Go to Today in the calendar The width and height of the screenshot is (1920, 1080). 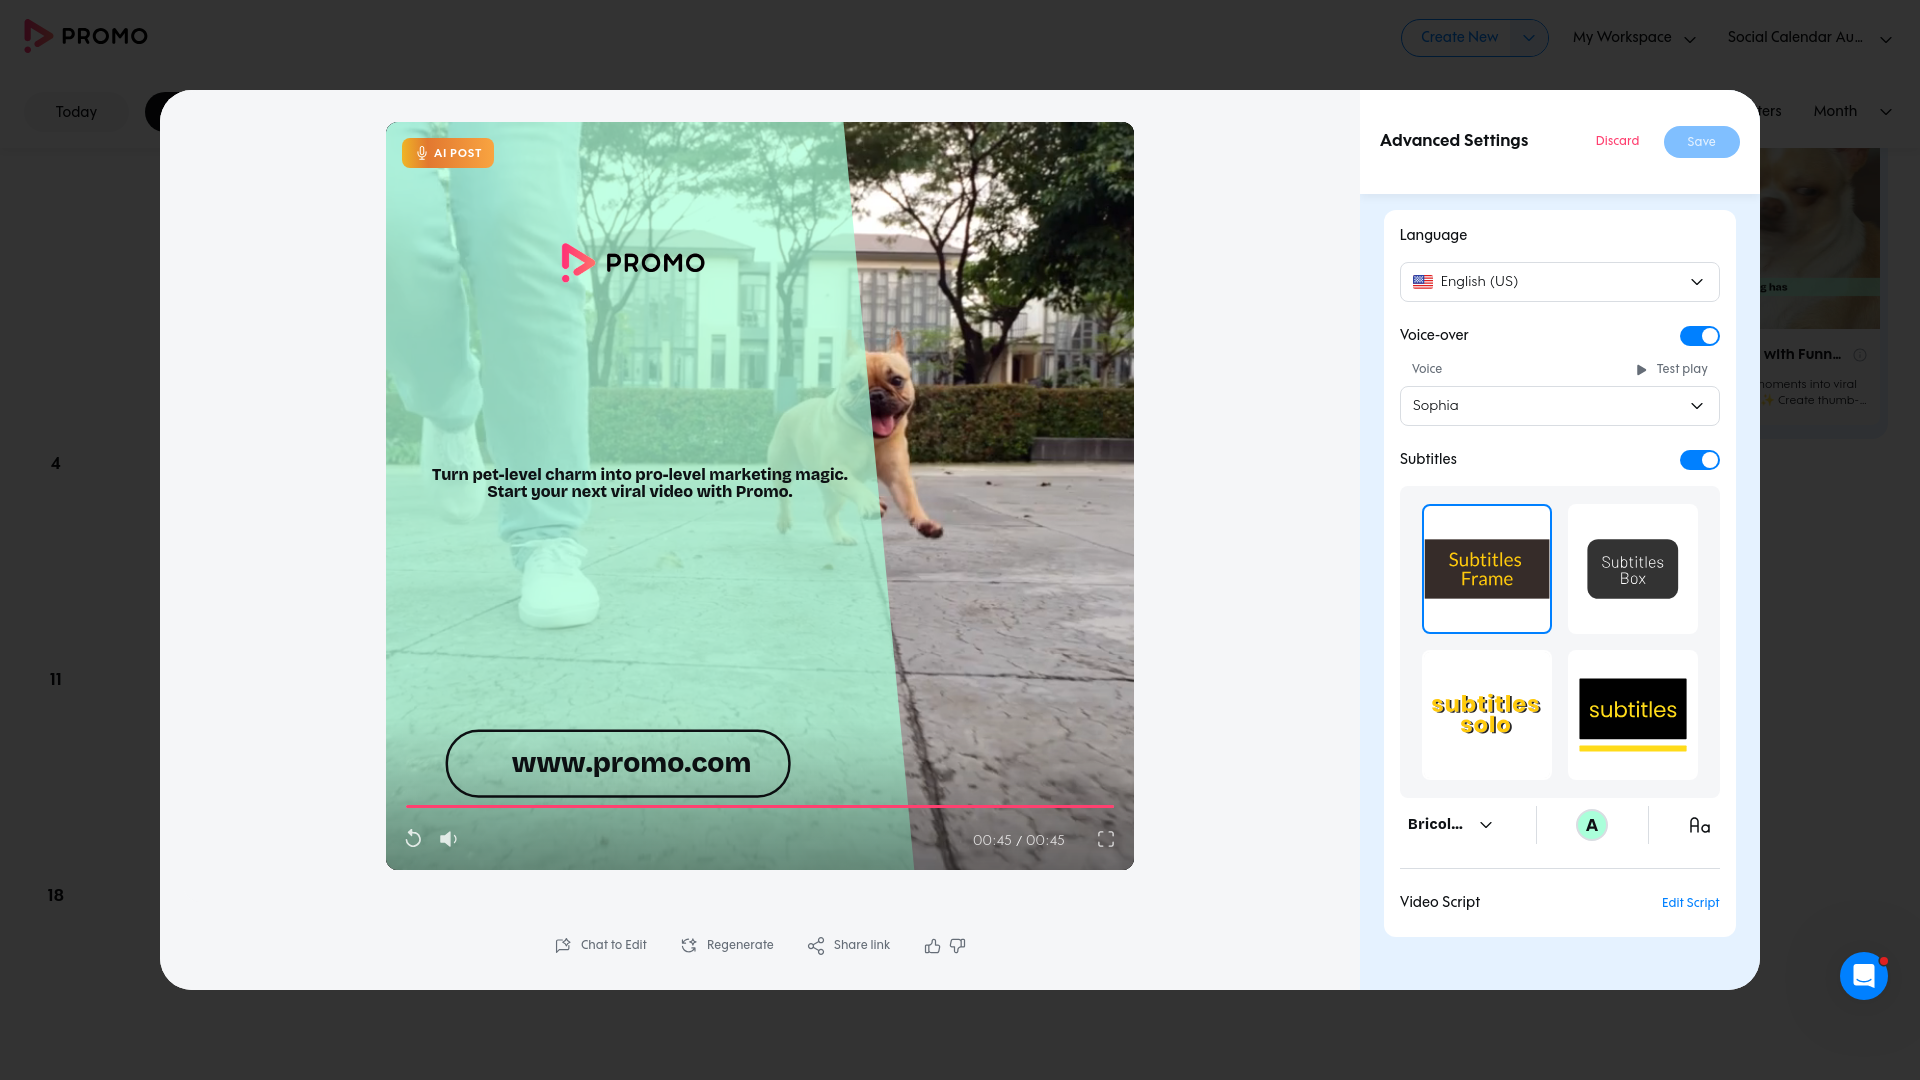76,112
